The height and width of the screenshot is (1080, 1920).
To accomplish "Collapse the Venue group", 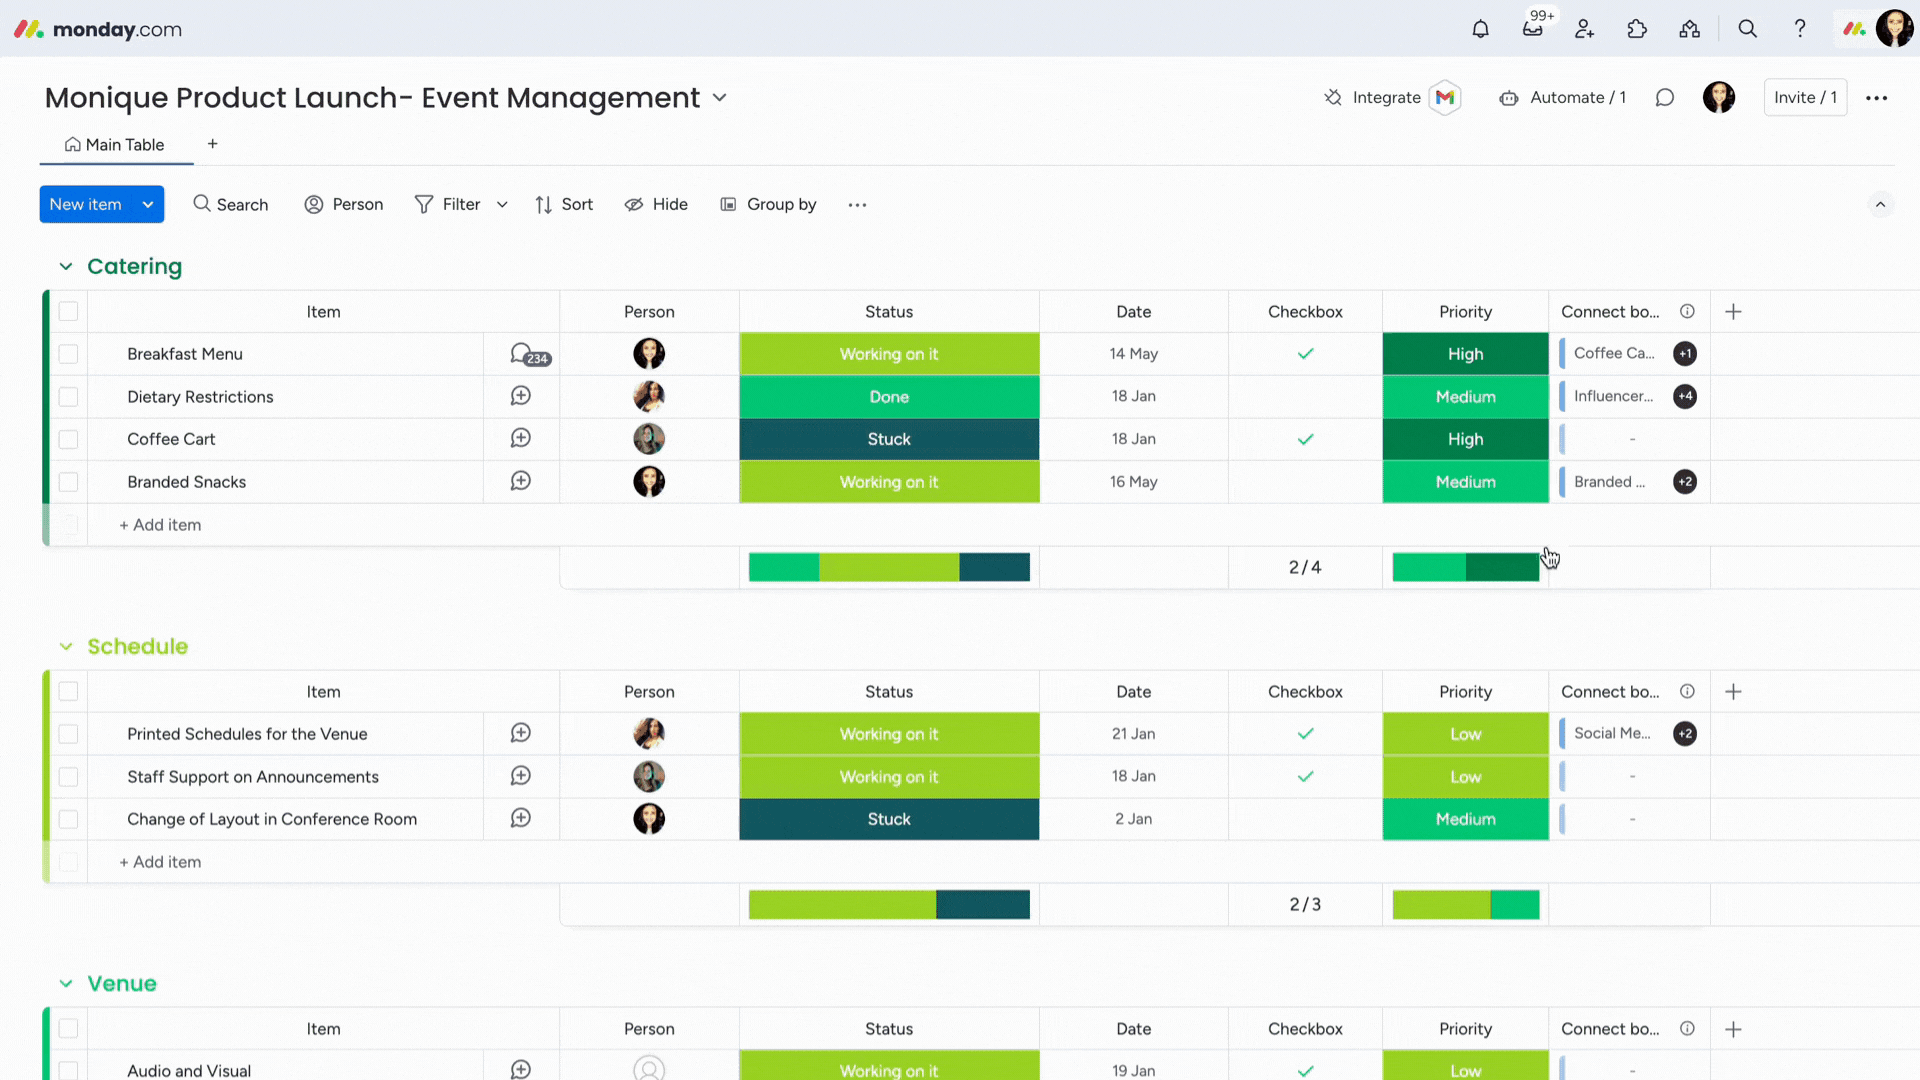I will click(x=66, y=983).
